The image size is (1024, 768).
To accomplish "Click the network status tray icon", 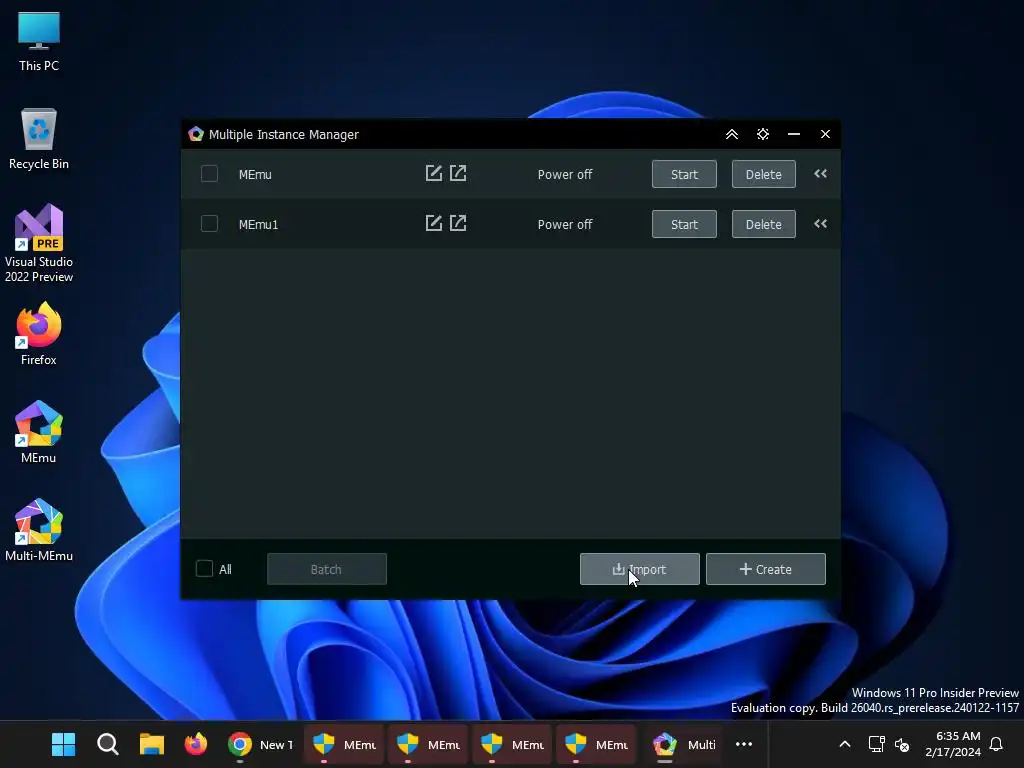I will pyautogui.click(x=876, y=744).
